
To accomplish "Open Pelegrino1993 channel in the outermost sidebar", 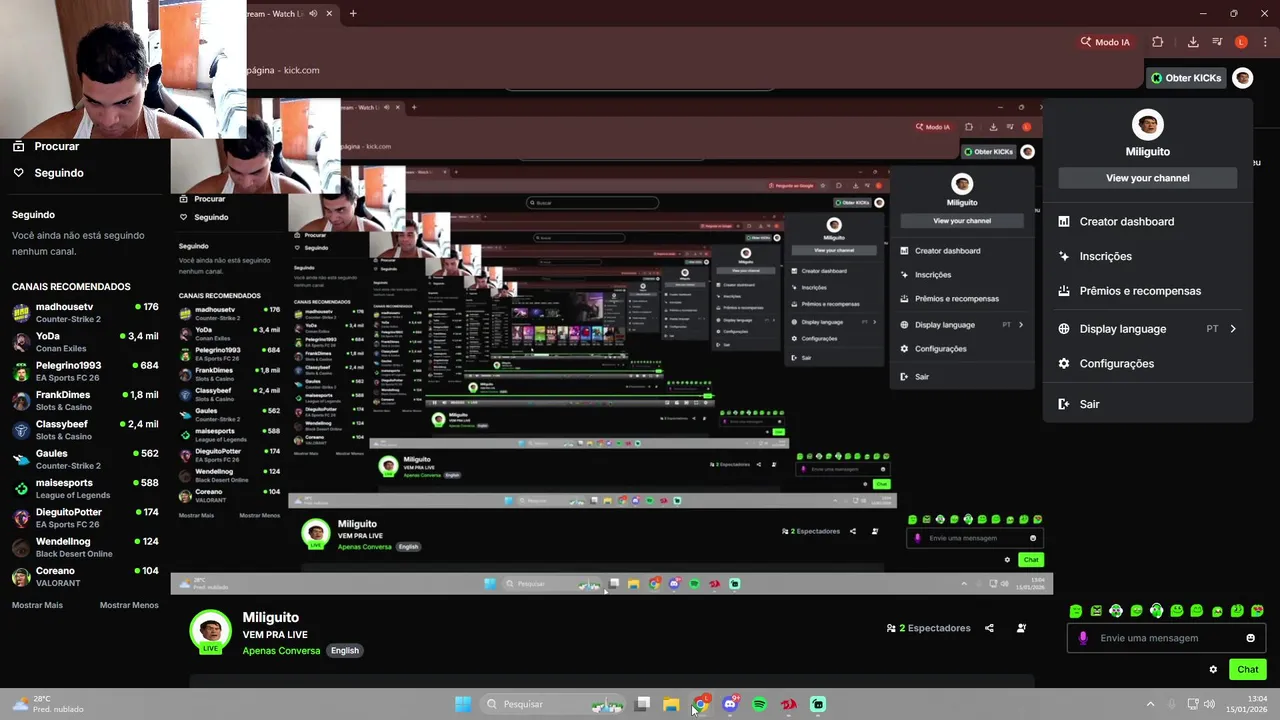I will [85, 371].
